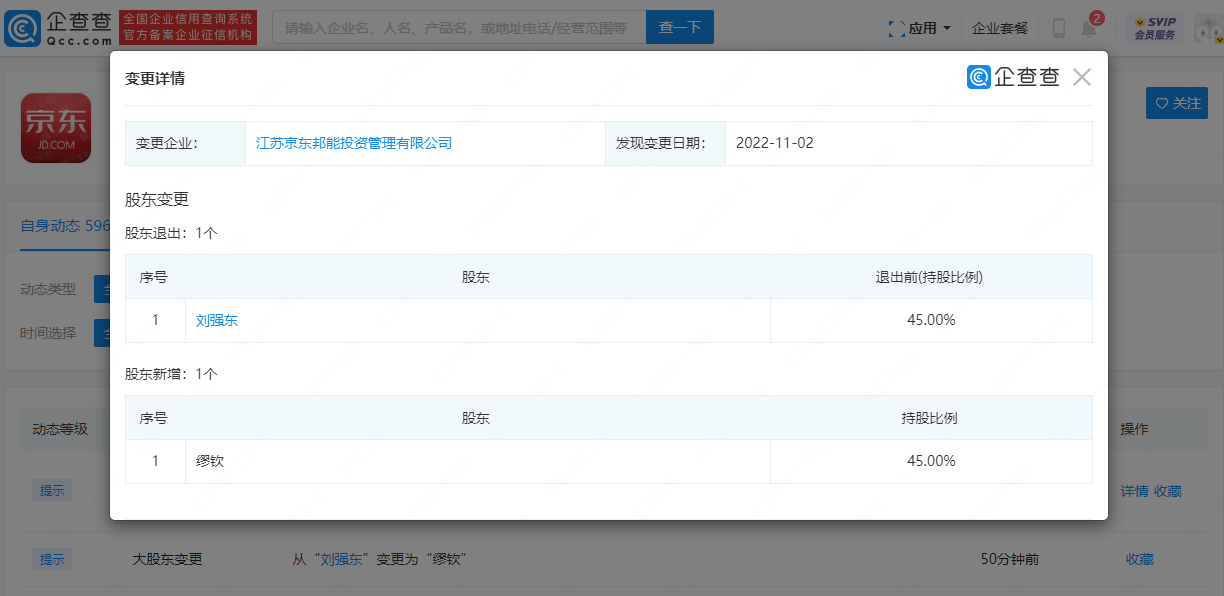The width and height of the screenshot is (1224, 596).
Task: Click the 企查查 logo inside the dialog
Action: pos(1013,78)
